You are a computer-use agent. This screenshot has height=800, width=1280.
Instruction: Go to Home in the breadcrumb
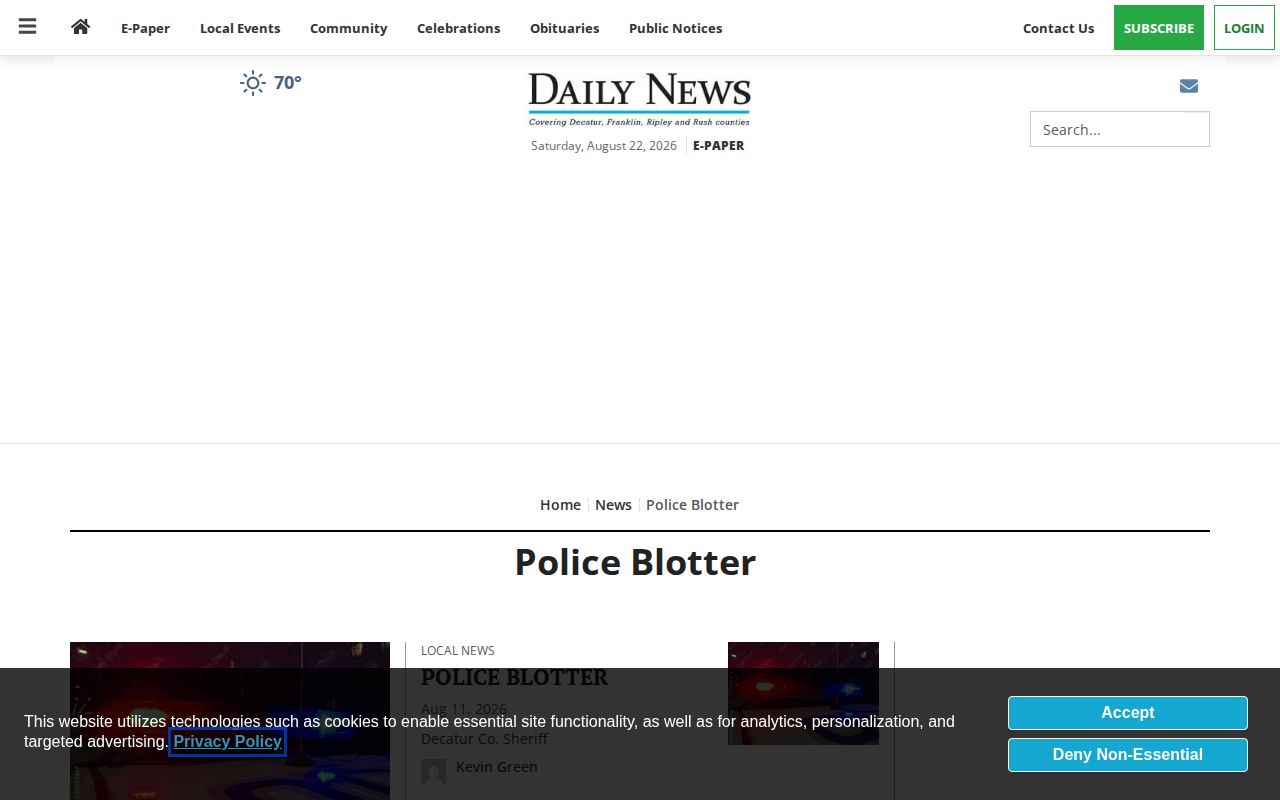coord(560,505)
